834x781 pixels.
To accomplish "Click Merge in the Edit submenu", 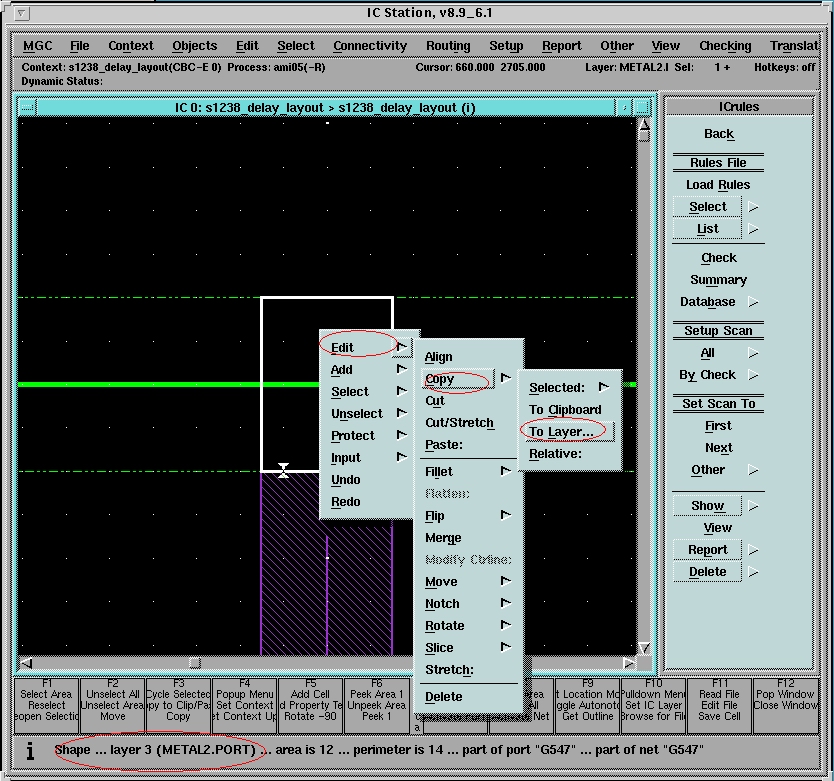I will pyautogui.click(x=443, y=538).
